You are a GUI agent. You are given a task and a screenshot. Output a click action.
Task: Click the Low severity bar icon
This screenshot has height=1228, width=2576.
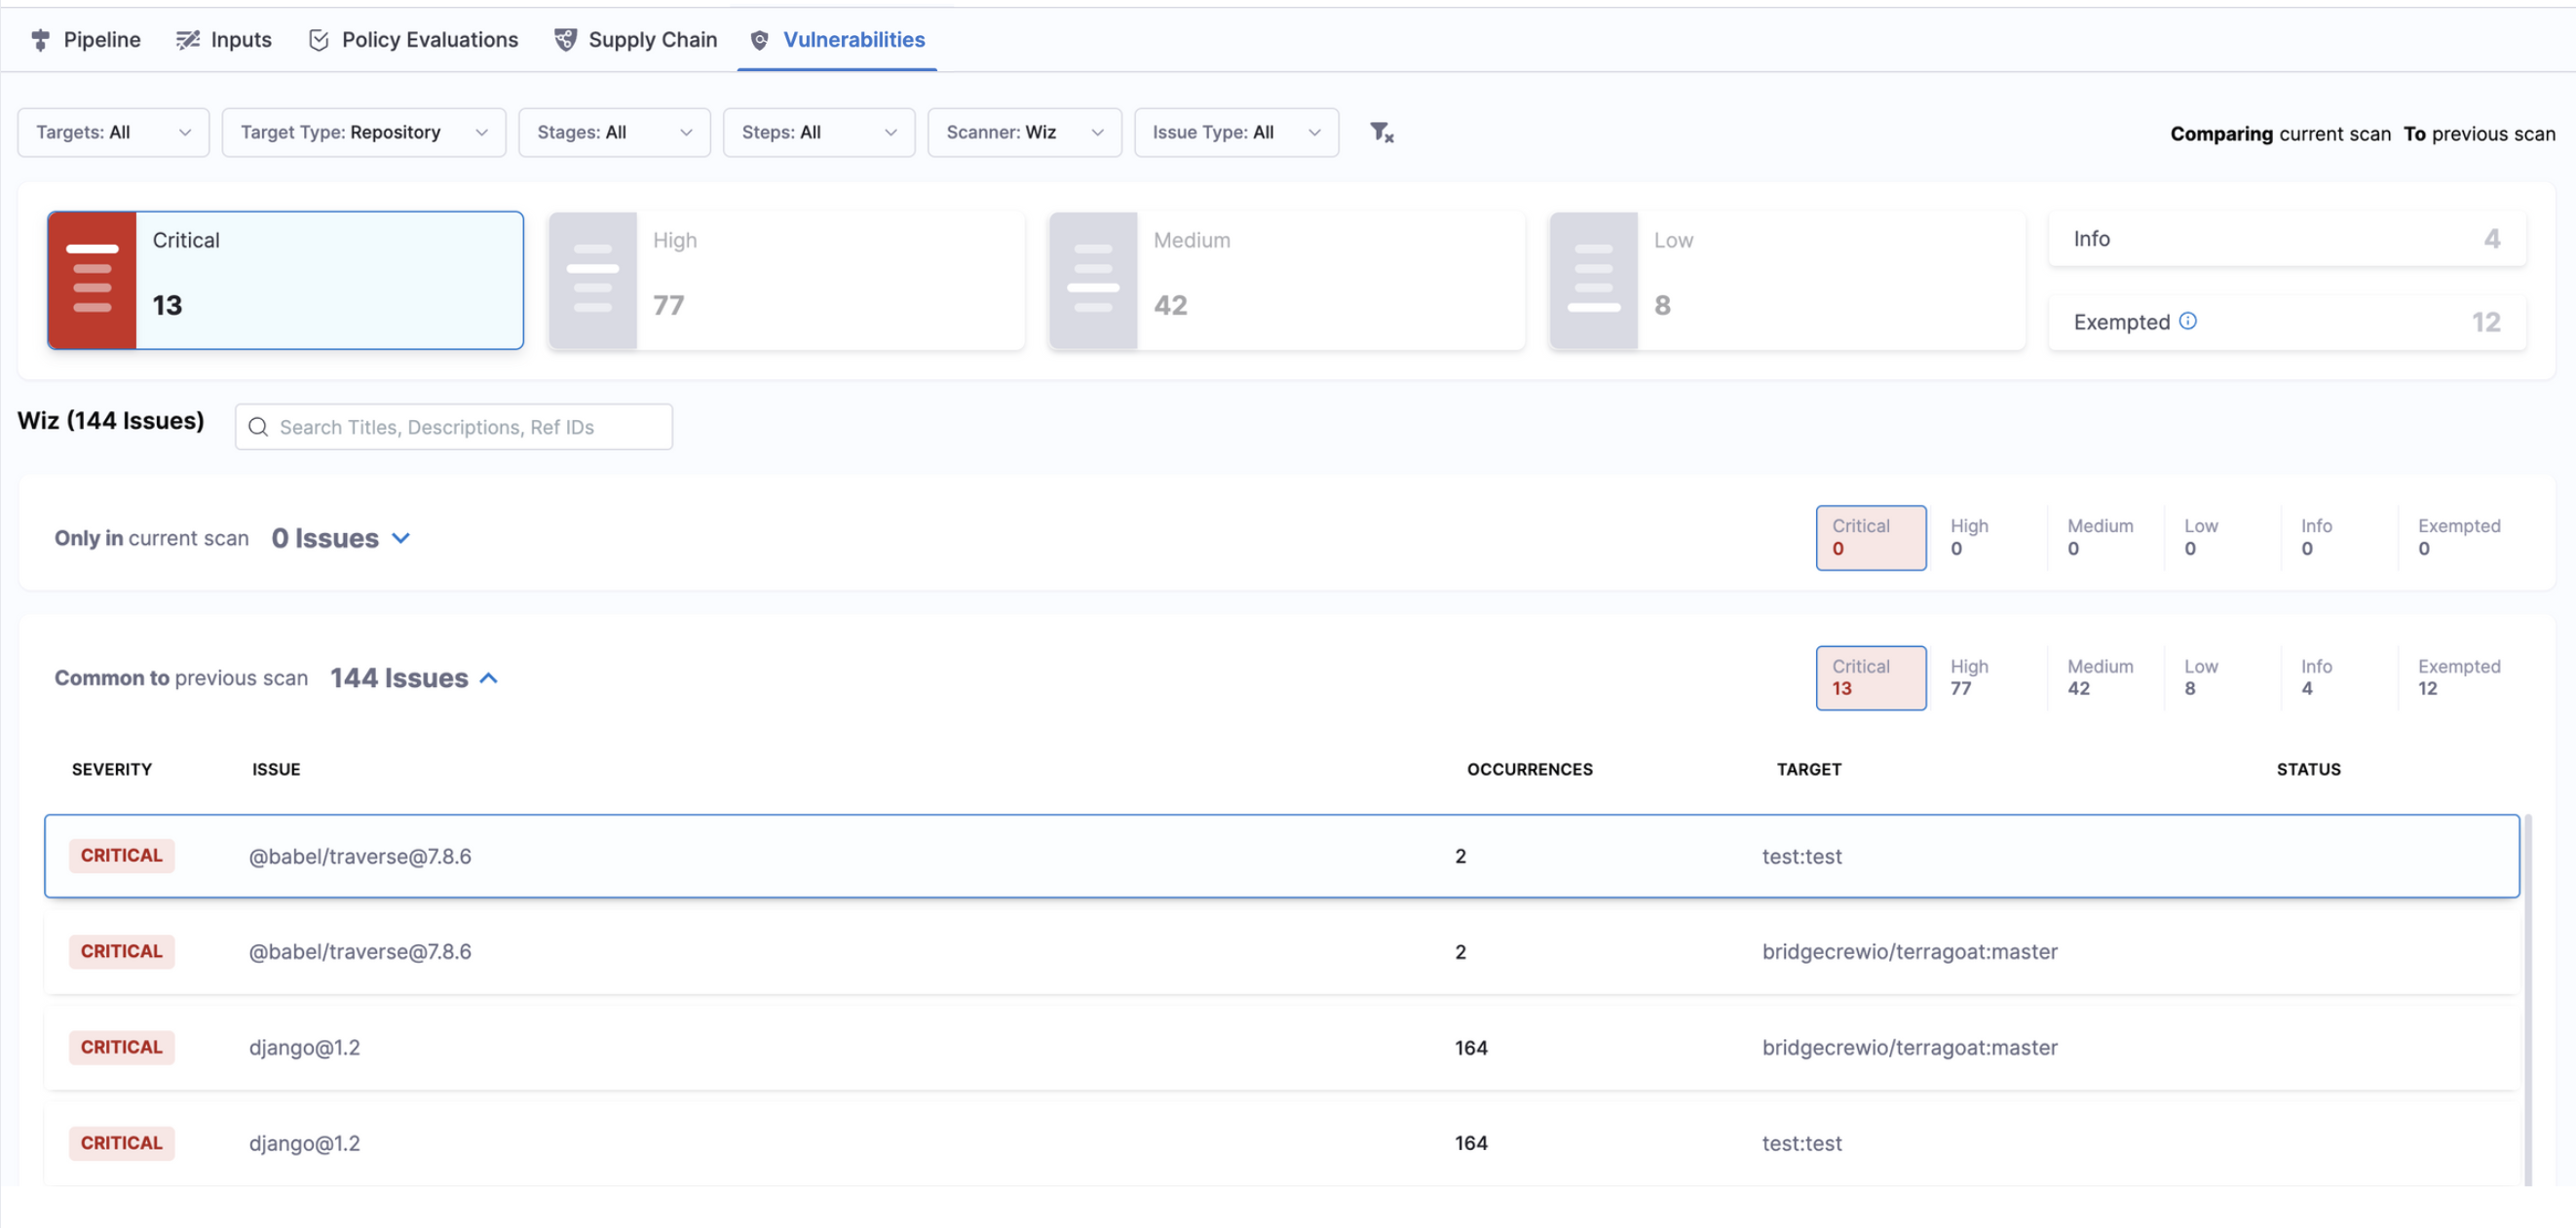coord(1593,280)
